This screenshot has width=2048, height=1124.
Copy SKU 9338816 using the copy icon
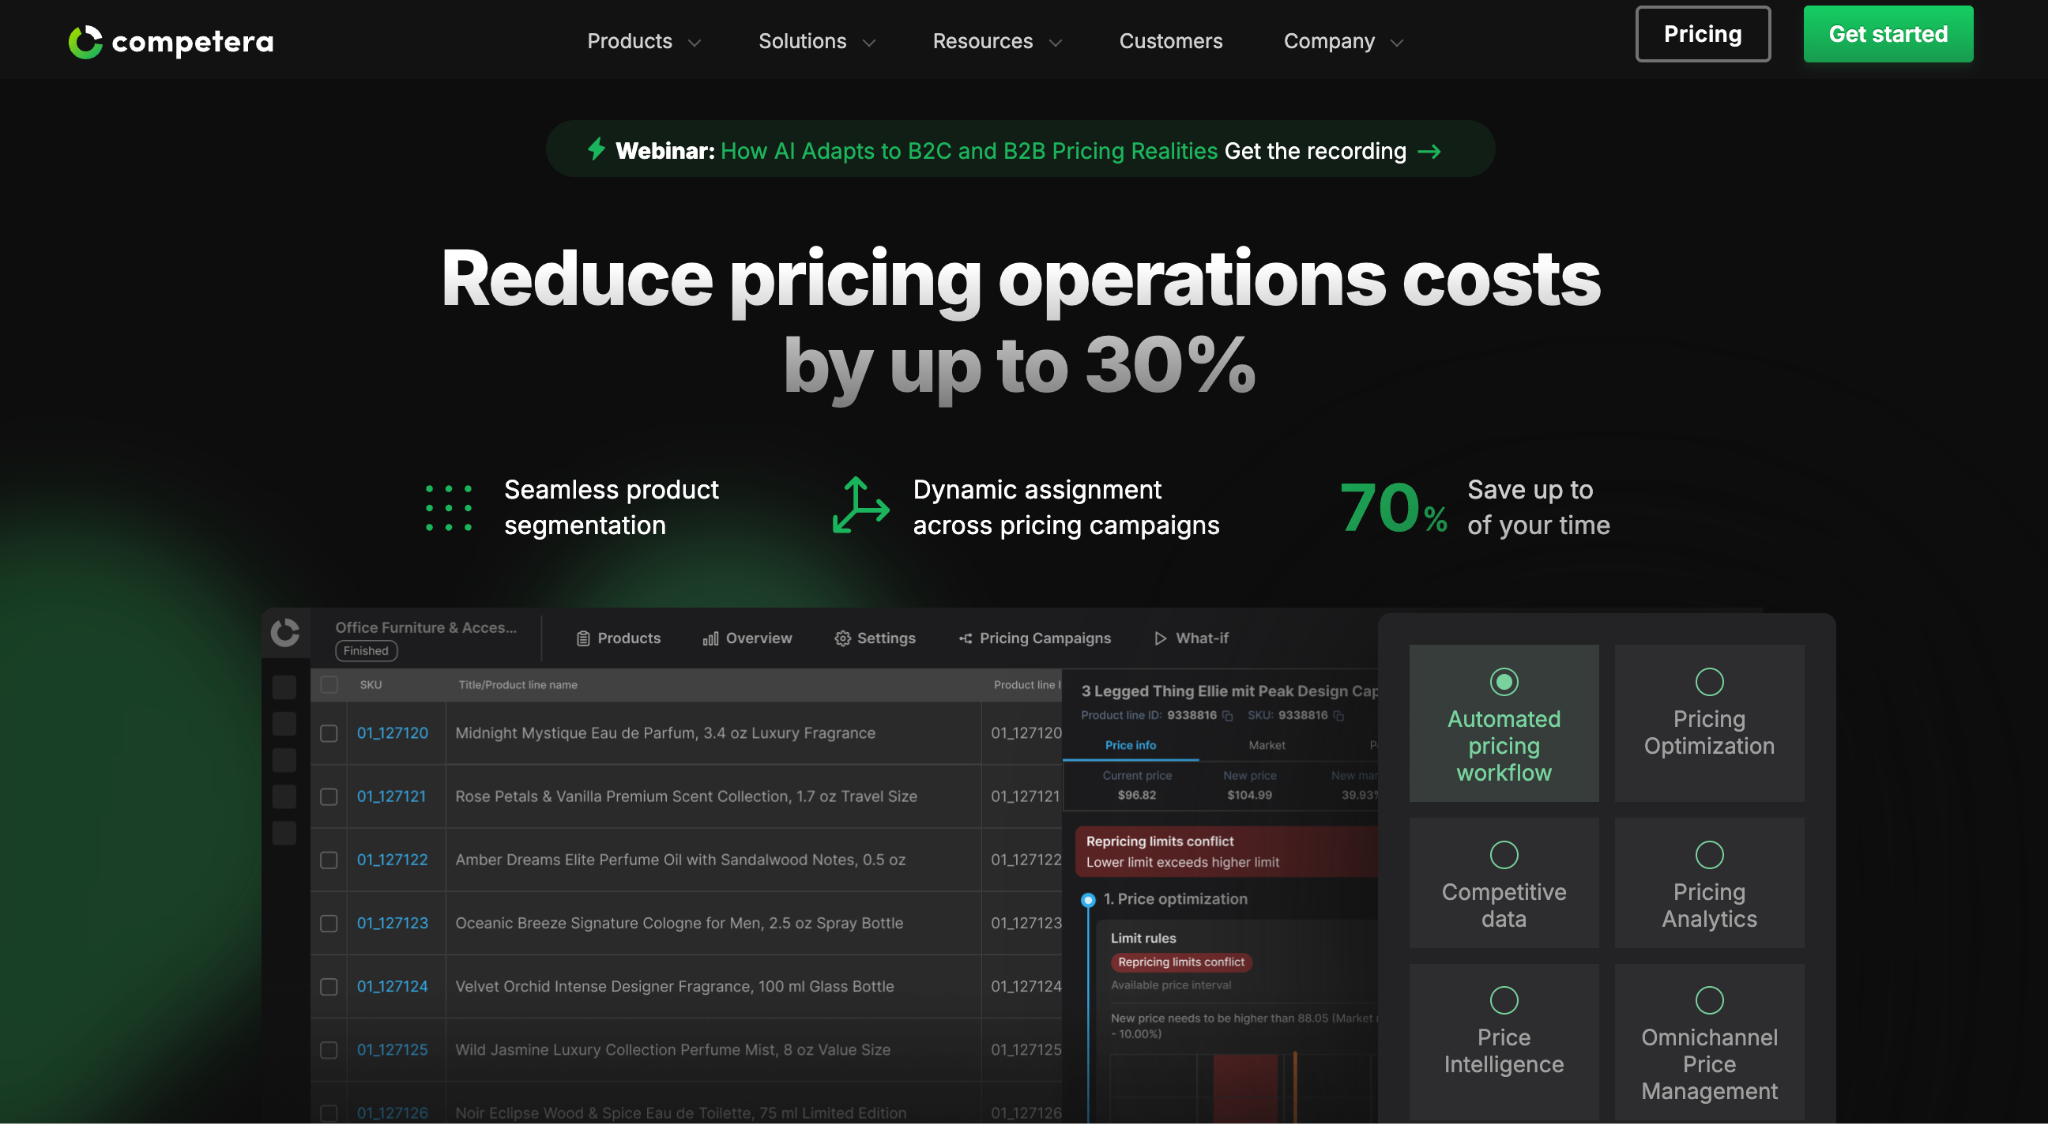click(1338, 716)
